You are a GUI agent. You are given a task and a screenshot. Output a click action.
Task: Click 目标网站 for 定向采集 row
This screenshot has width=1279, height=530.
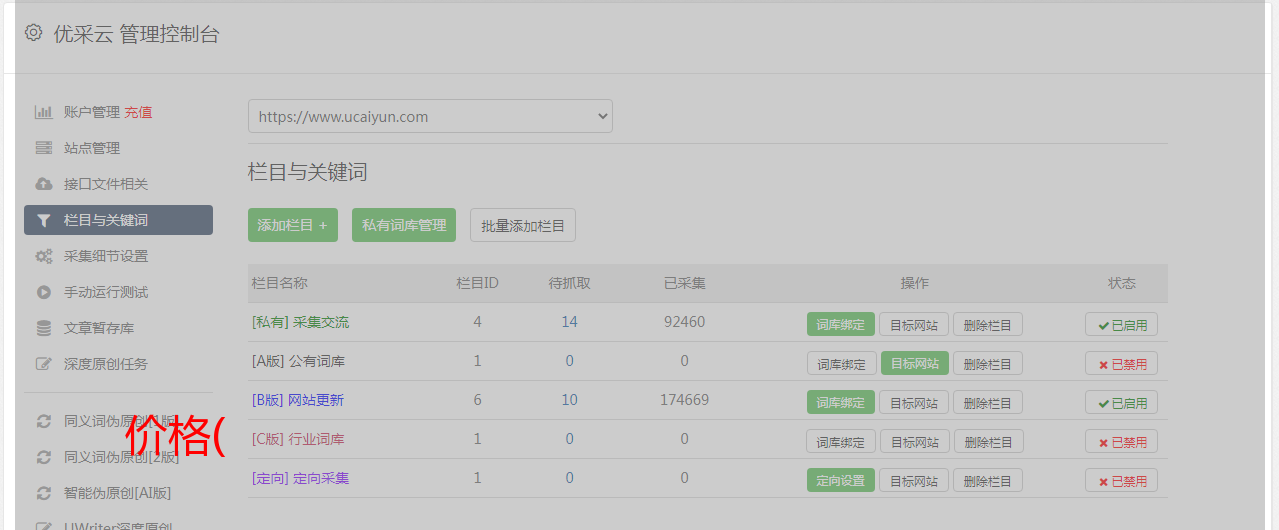914,480
